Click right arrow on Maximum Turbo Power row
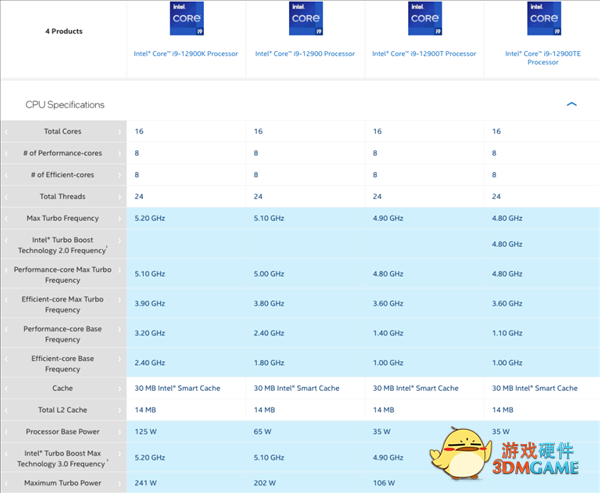This screenshot has height=493, width=600. click(x=119, y=483)
